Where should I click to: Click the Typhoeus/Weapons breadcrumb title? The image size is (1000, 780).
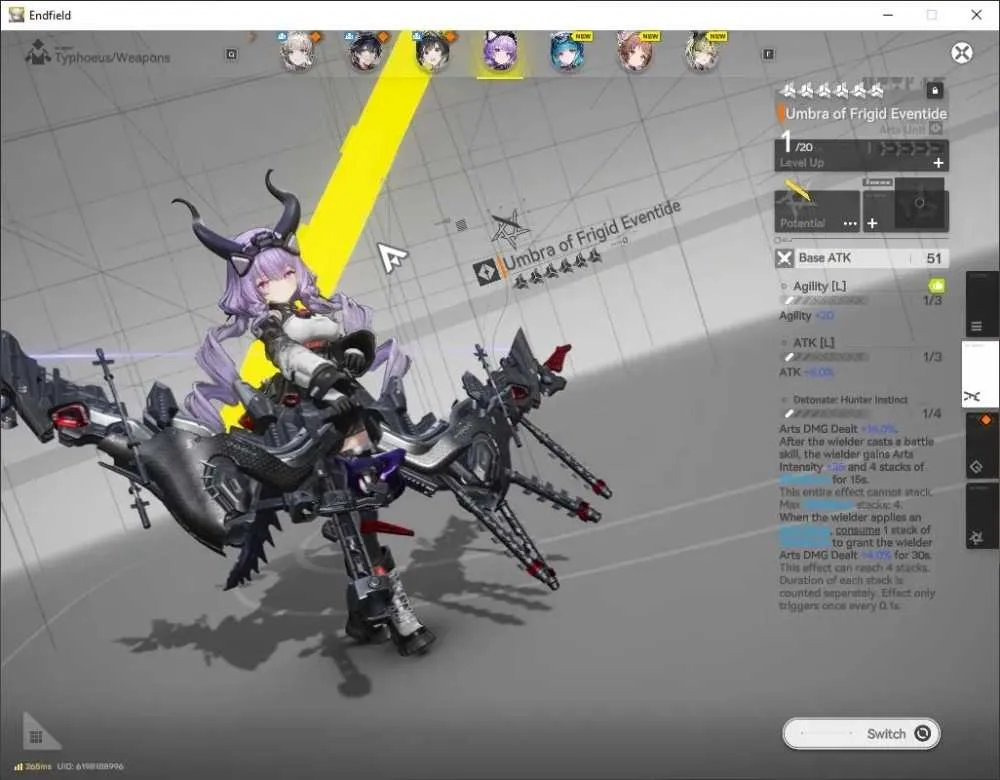[112, 58]
